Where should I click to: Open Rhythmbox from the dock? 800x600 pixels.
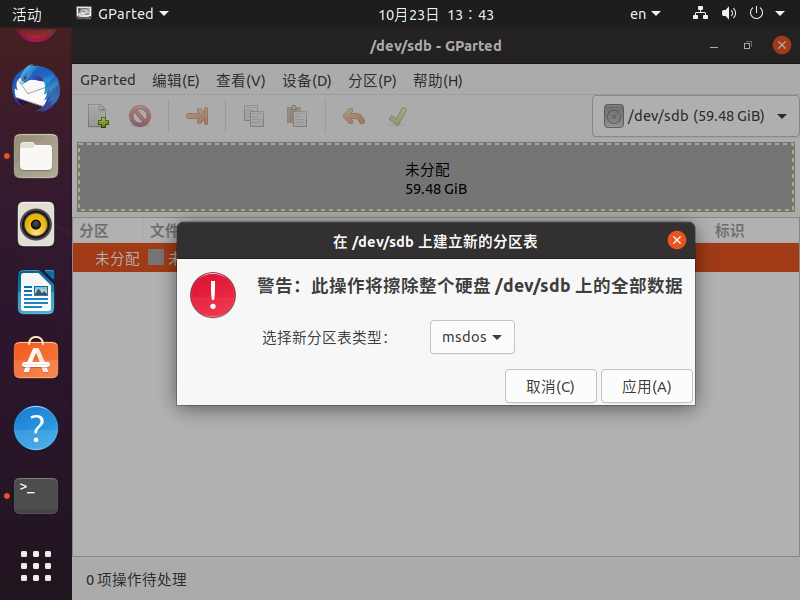click(x=36, y=224)
